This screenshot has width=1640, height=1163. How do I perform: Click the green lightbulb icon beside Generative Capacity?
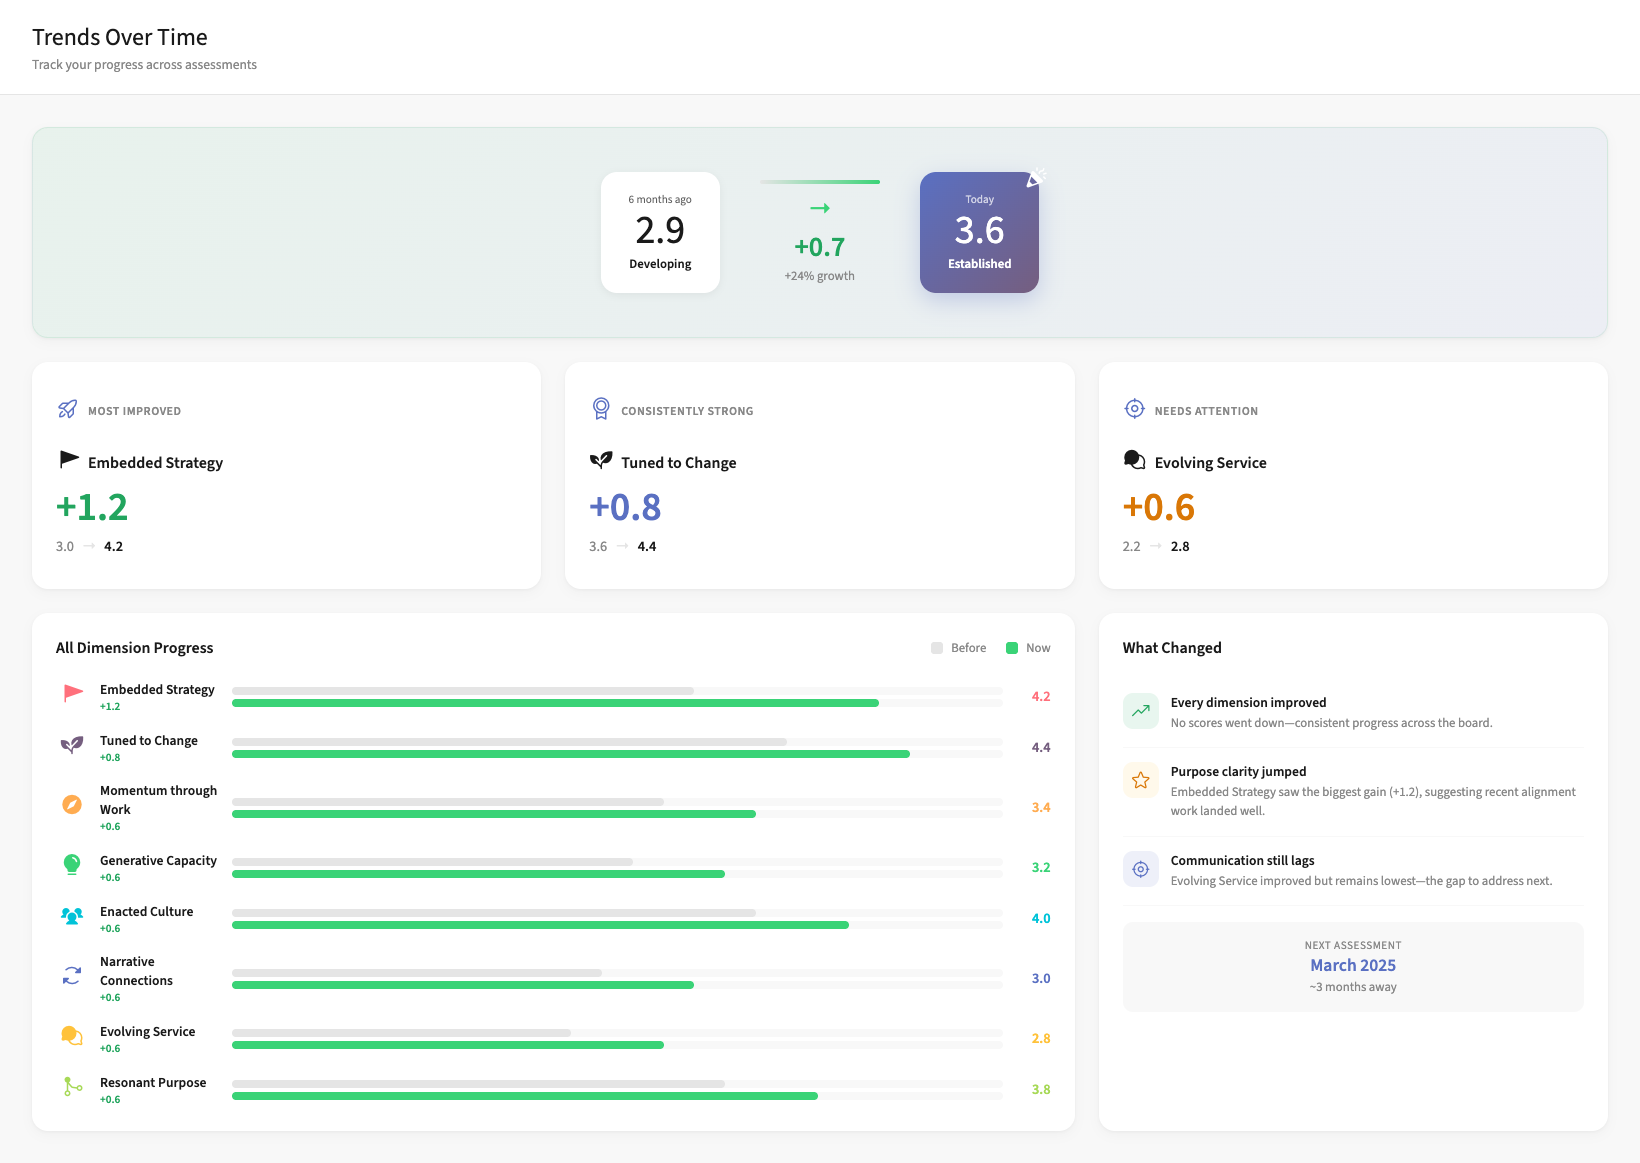tap(70, 865)
